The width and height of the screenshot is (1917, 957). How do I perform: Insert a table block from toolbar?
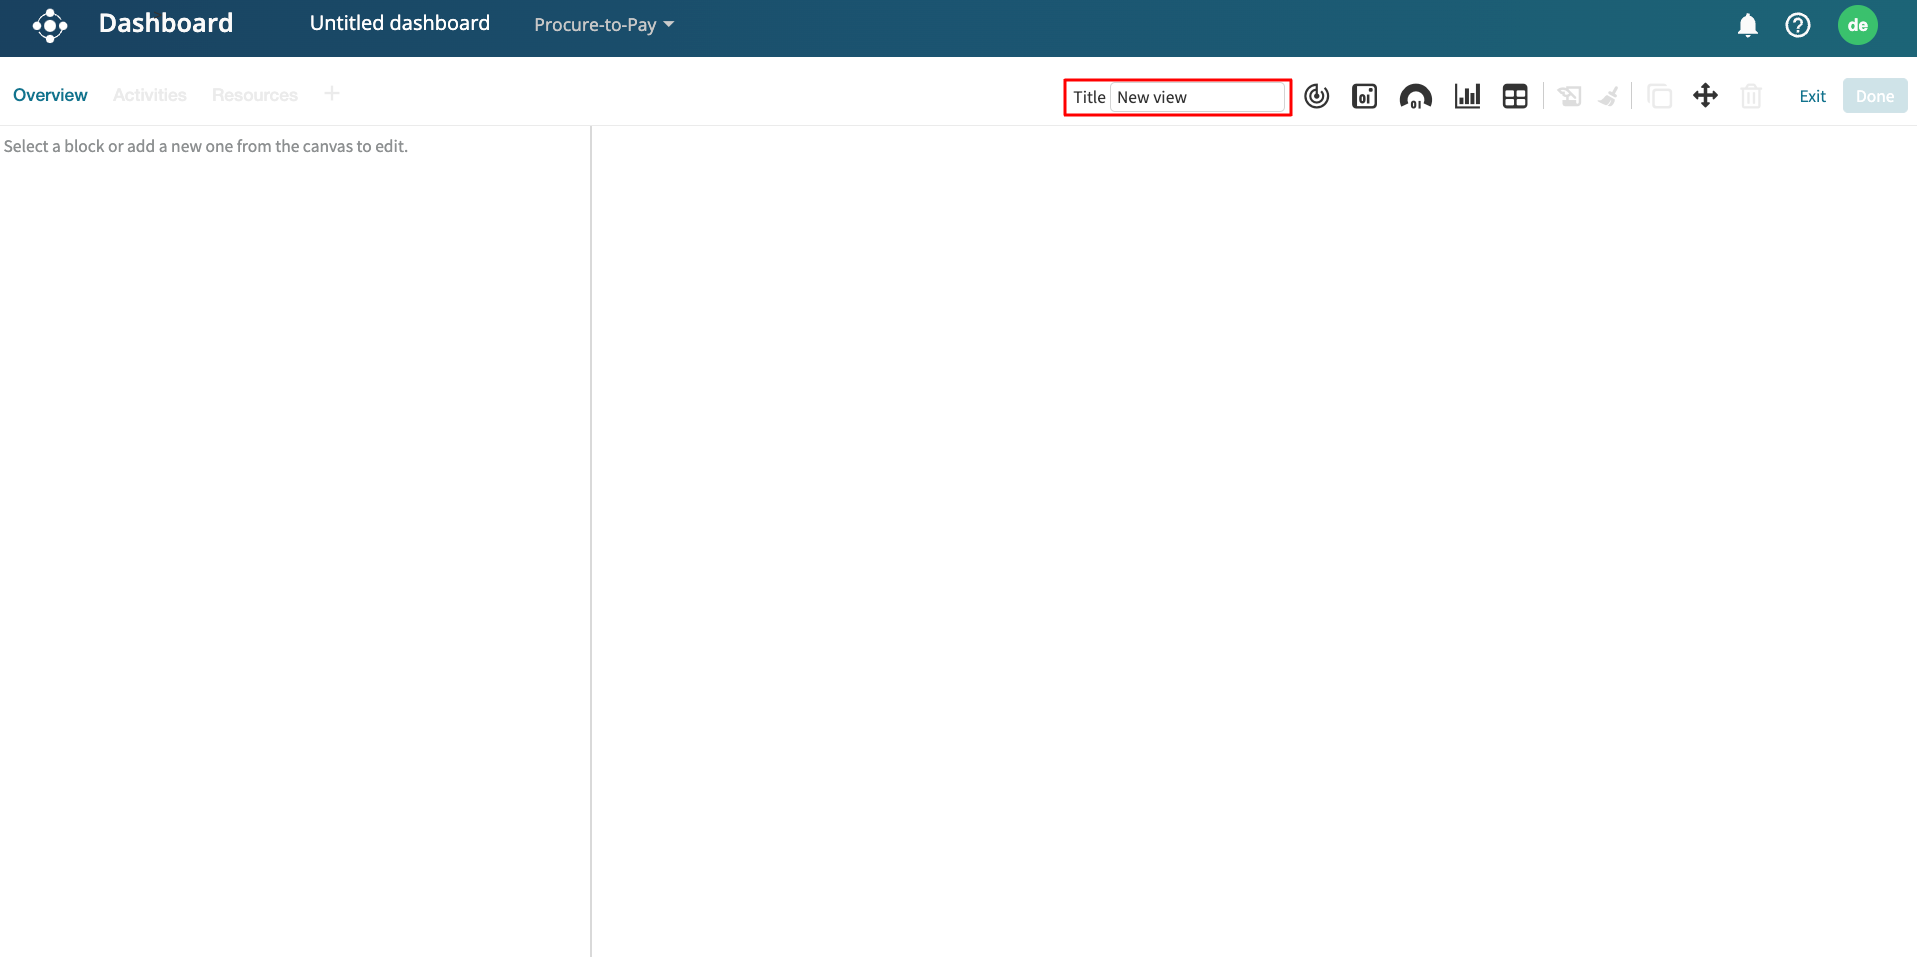(x=1515, y=96)
